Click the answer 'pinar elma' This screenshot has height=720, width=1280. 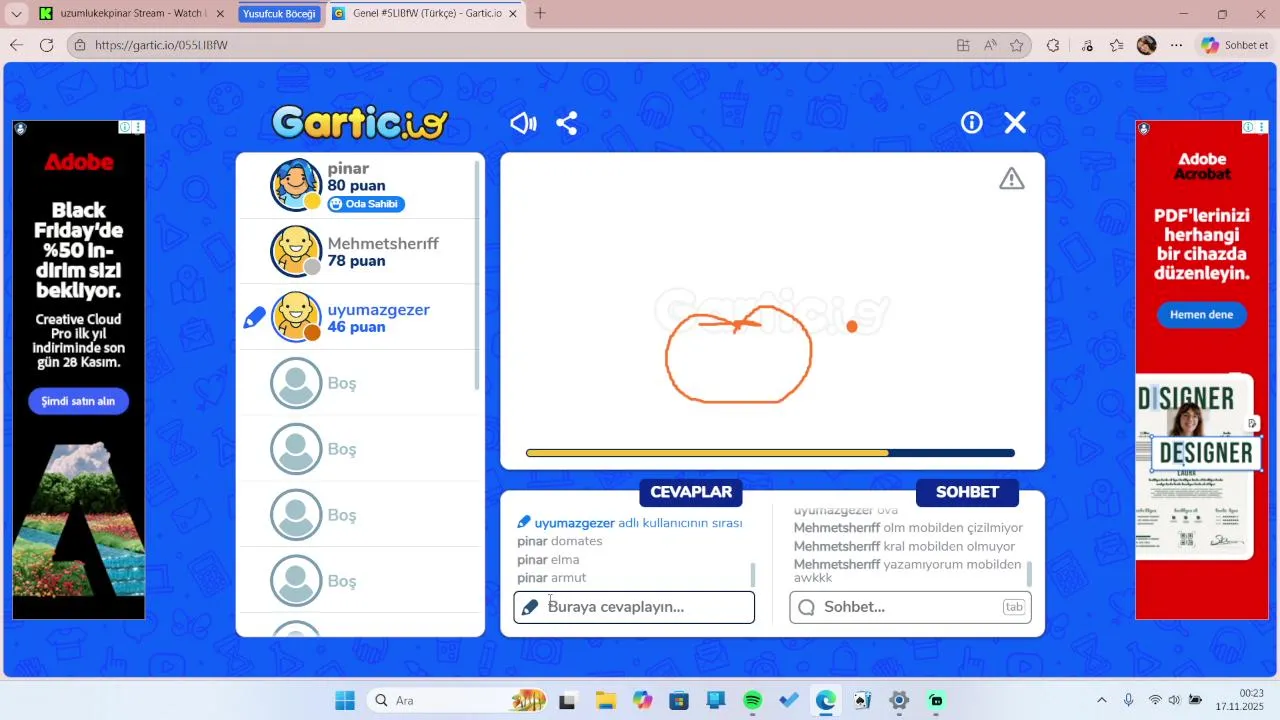click(x=548, y=560)
